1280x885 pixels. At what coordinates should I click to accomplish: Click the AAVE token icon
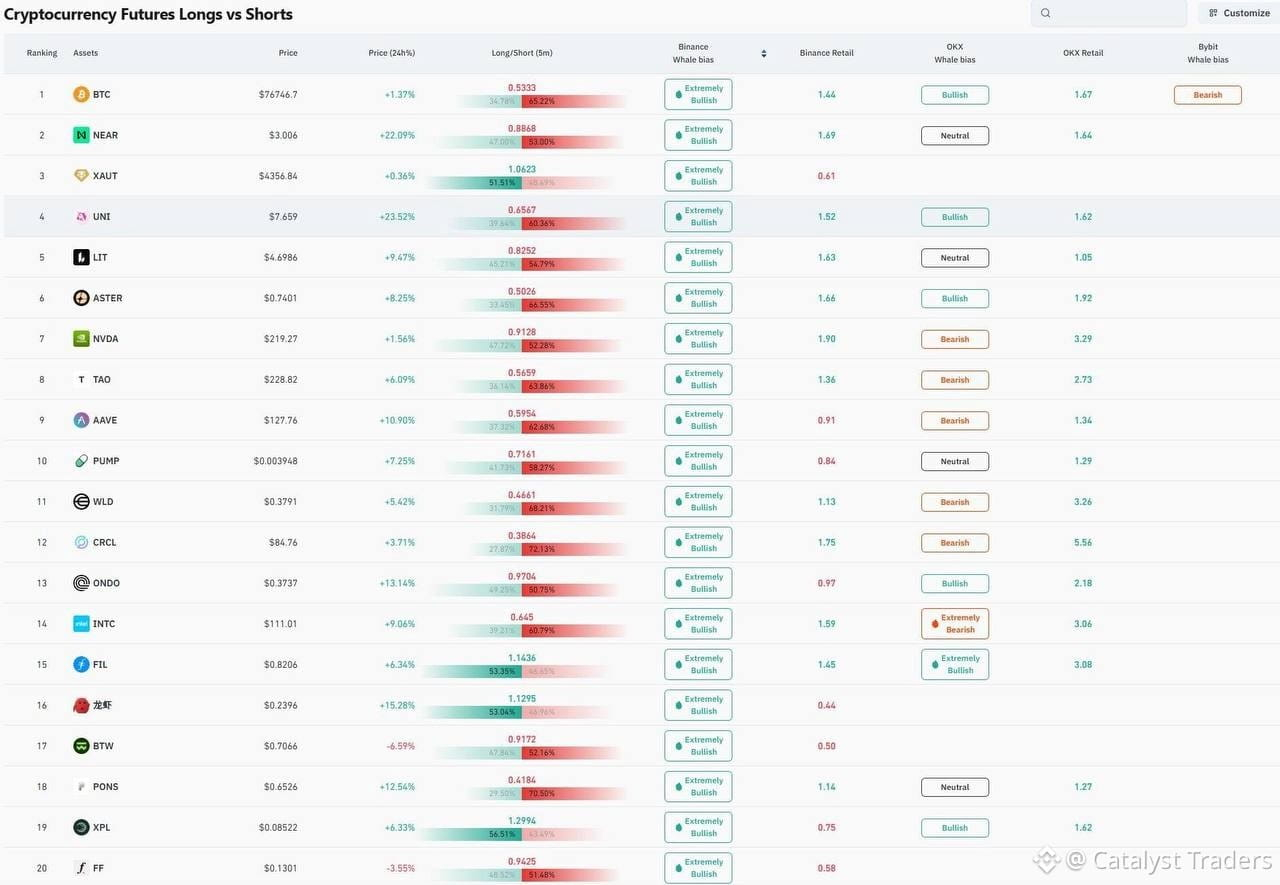pyautogui.click(x=81, y=420)
